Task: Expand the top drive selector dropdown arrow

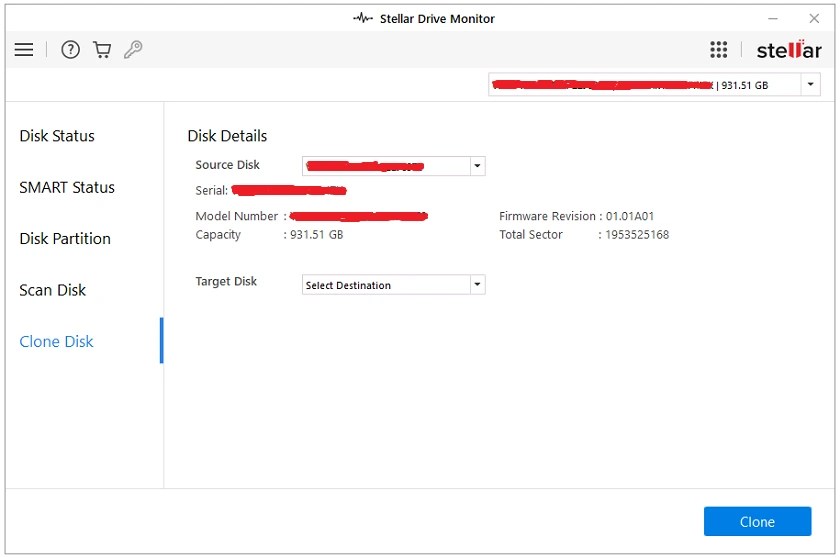Action: tap(810, 85)
